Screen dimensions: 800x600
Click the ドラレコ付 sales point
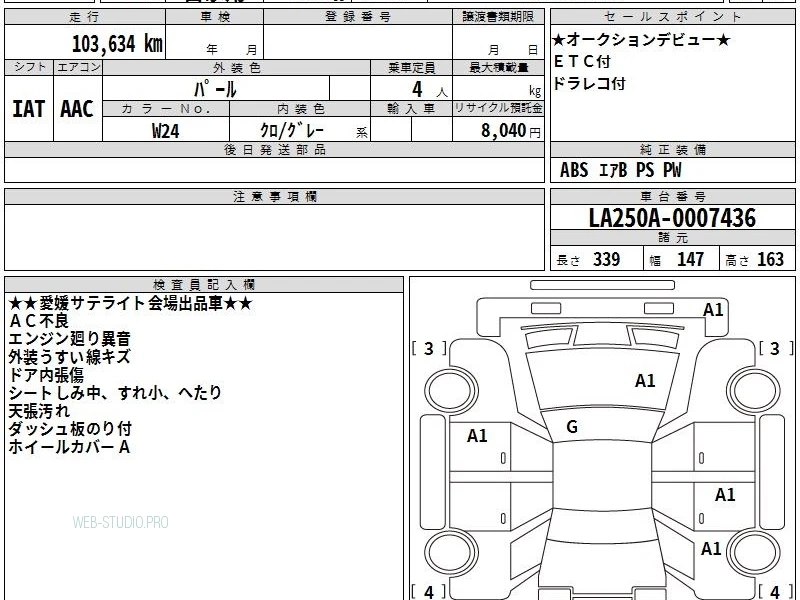pos(589,84)
